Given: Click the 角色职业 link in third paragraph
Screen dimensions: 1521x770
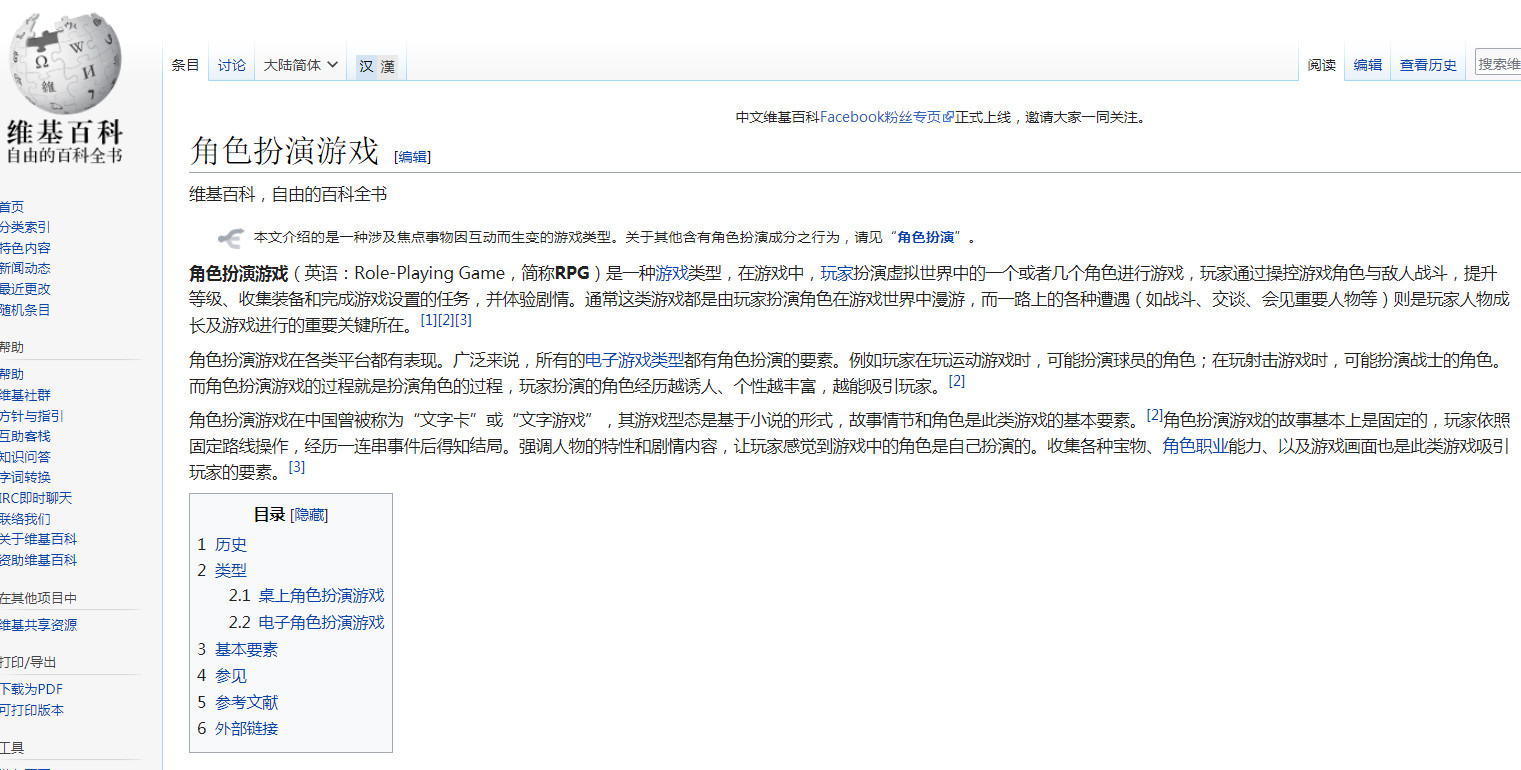Looking at the screenshot, I should point(1195,446).
